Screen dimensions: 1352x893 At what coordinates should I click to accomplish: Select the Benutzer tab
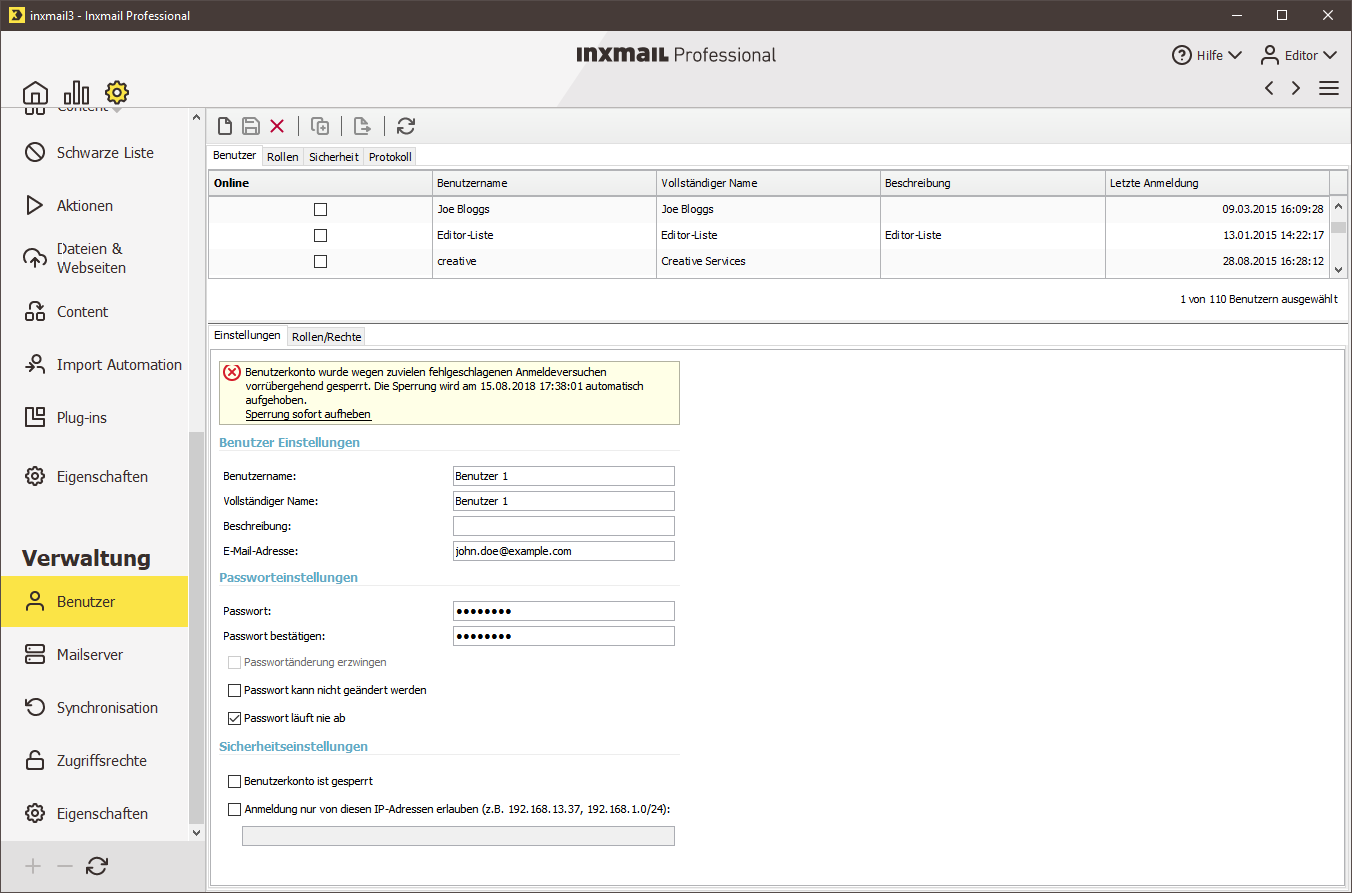point(235,156)
